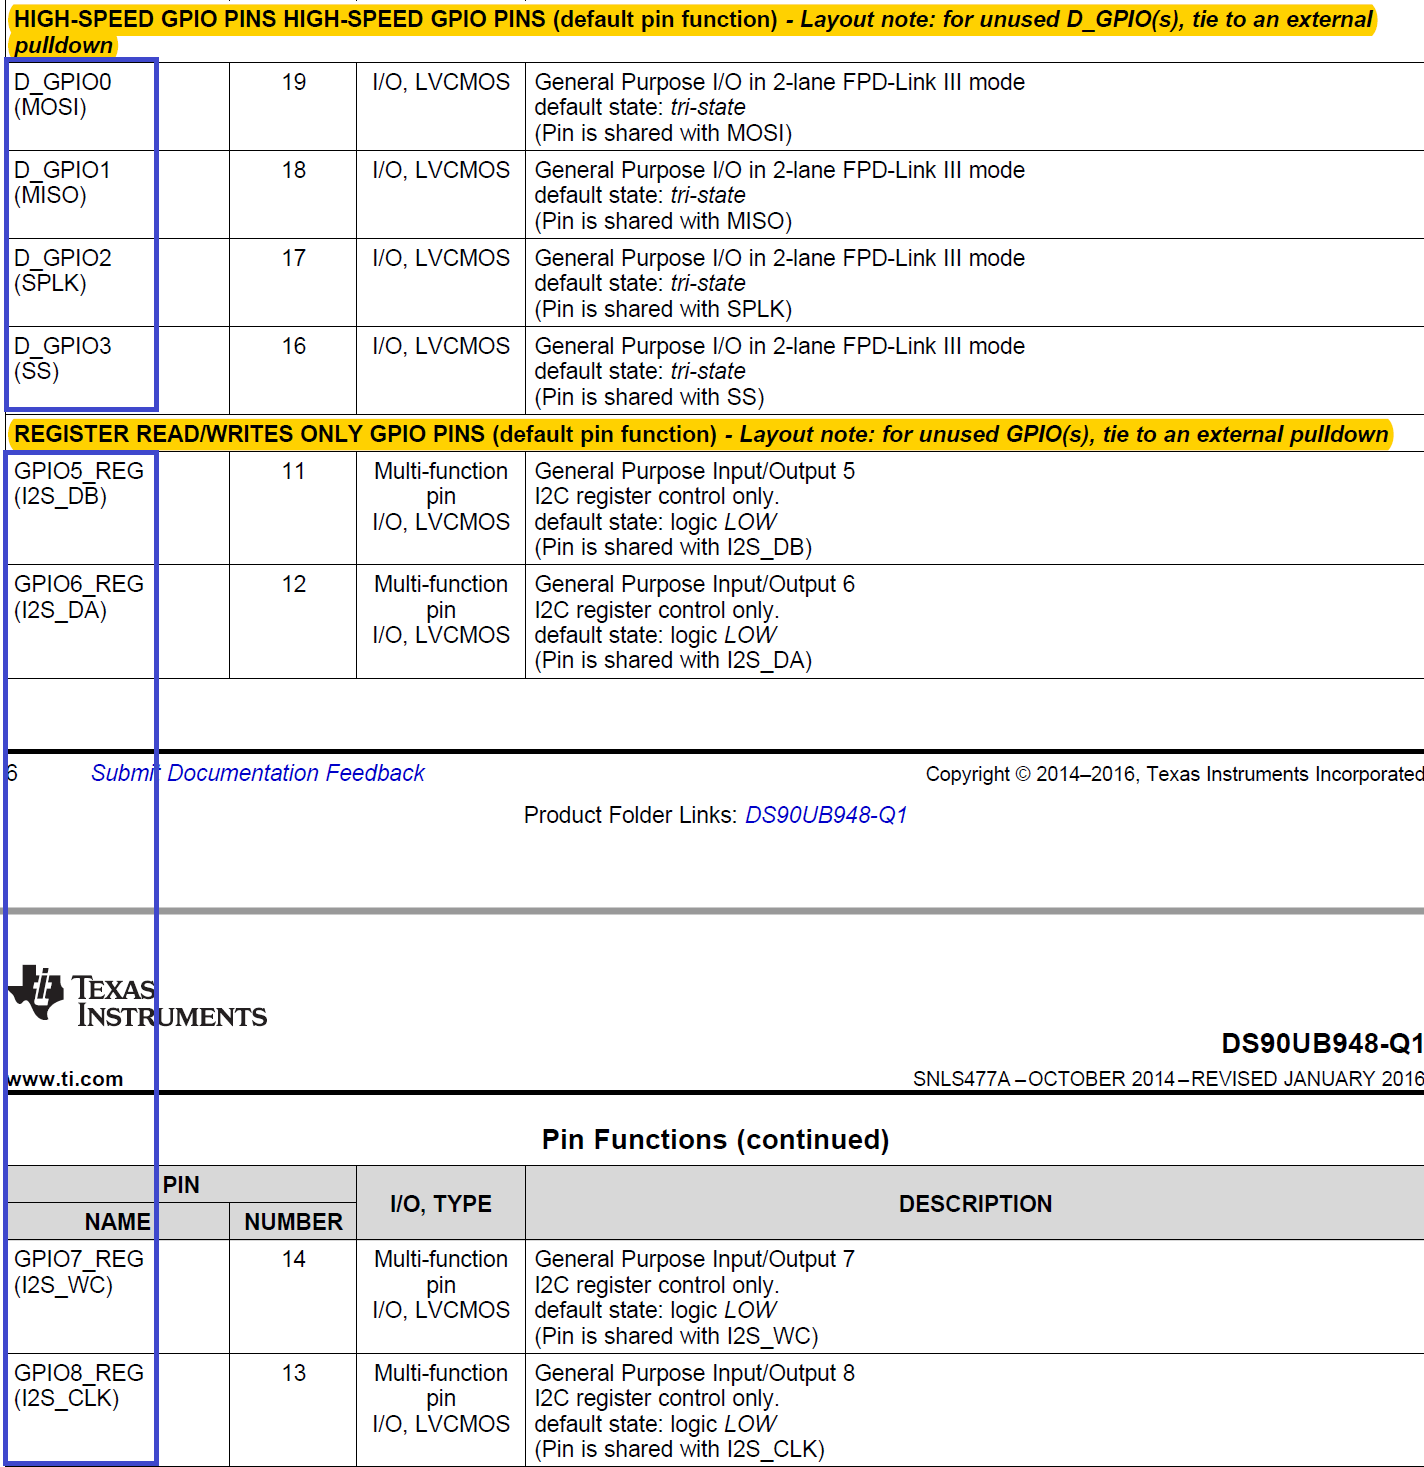The height and width of the screenshot is (1467, 1424).
Task: Click 'Pin is shared with I2S_WC' text
Action: 676,1336
